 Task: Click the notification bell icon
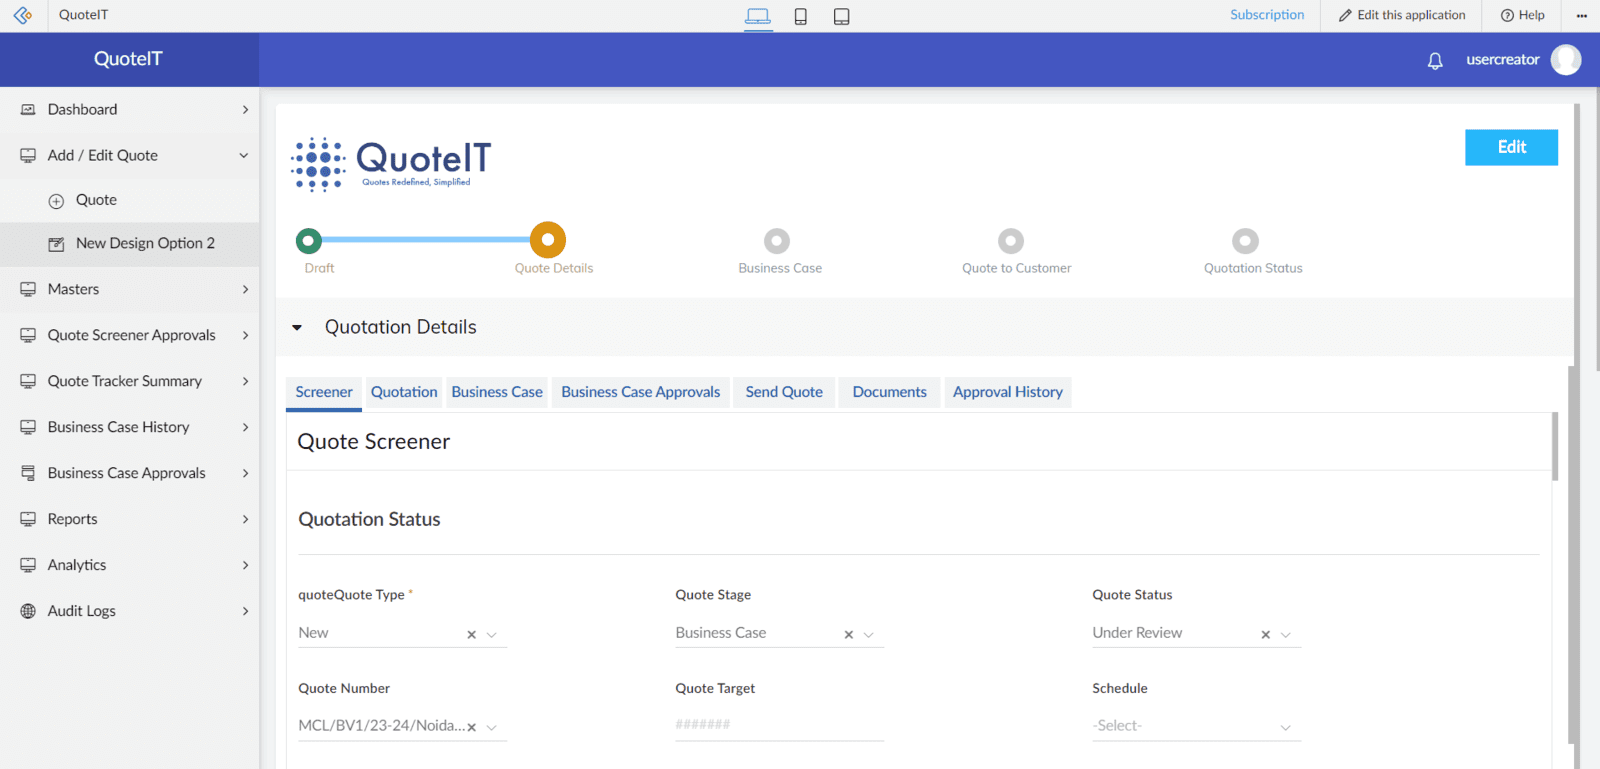coord(1435,61)
